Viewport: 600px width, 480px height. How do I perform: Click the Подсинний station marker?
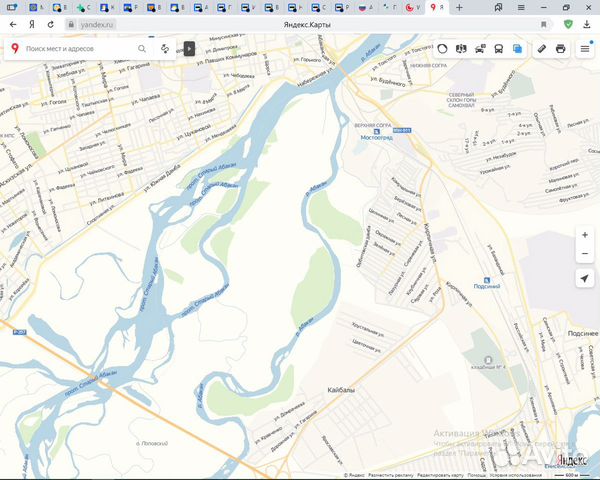pos(487,283)
